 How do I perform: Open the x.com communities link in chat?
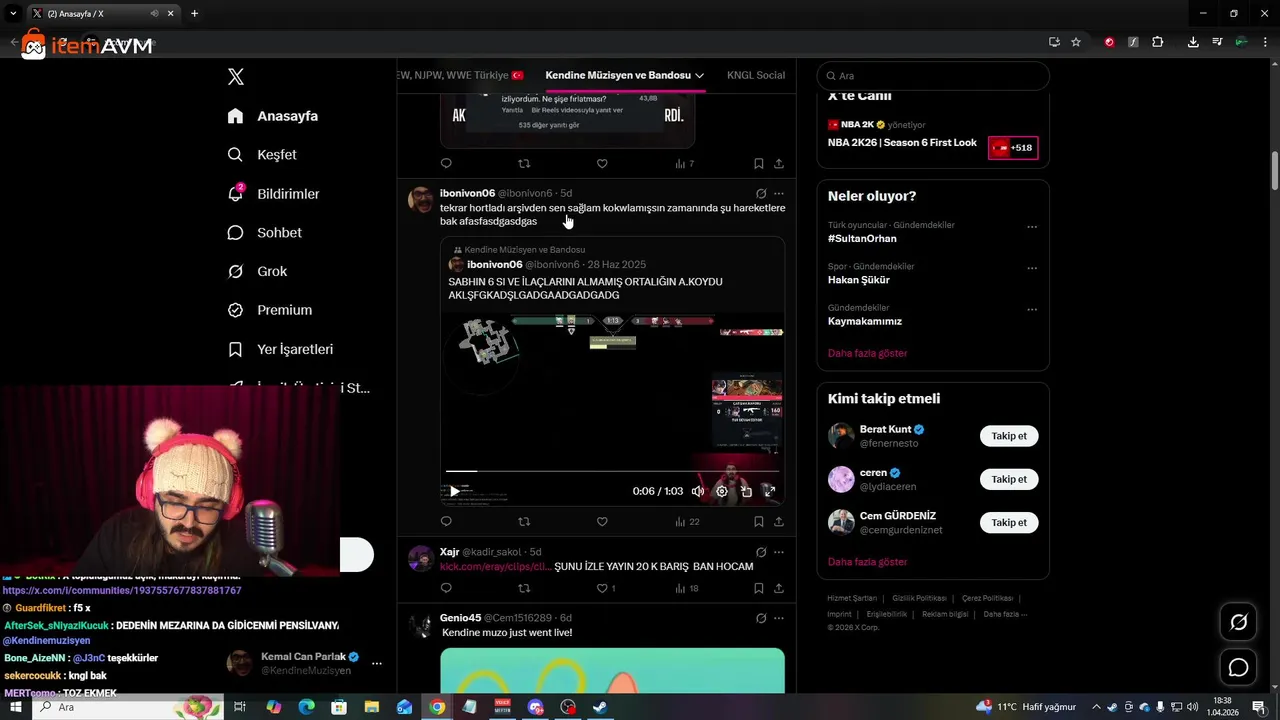coord(122,591)
